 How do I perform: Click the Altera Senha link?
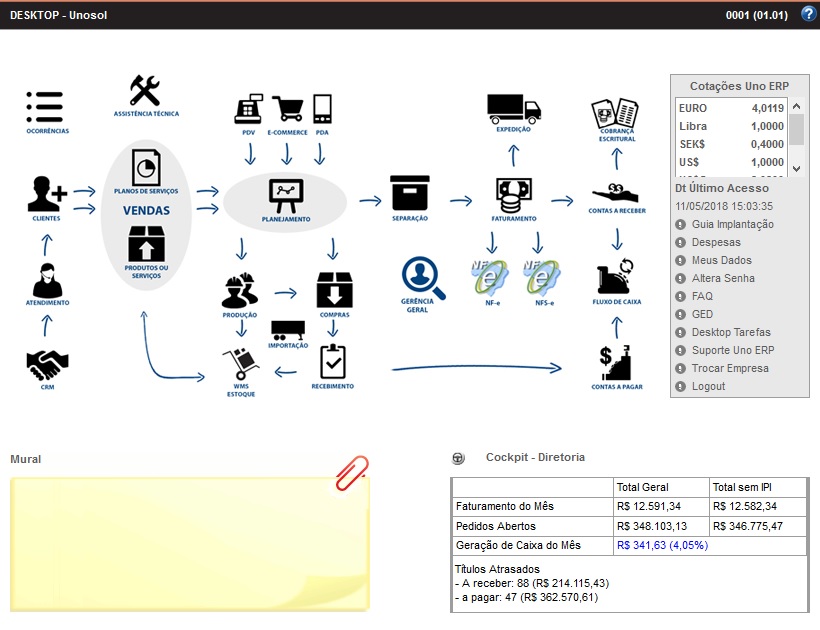[723, 279]
